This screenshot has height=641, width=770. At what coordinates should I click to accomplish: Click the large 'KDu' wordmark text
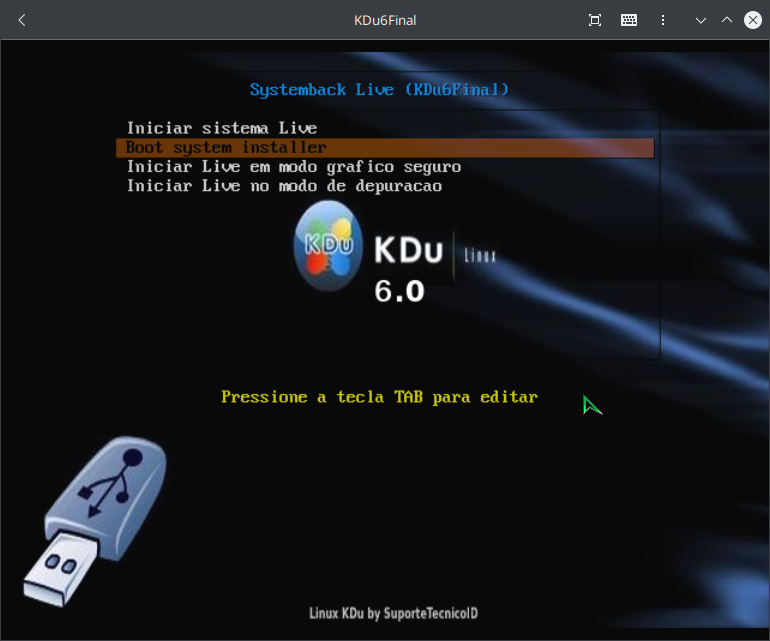click(407, 250)
